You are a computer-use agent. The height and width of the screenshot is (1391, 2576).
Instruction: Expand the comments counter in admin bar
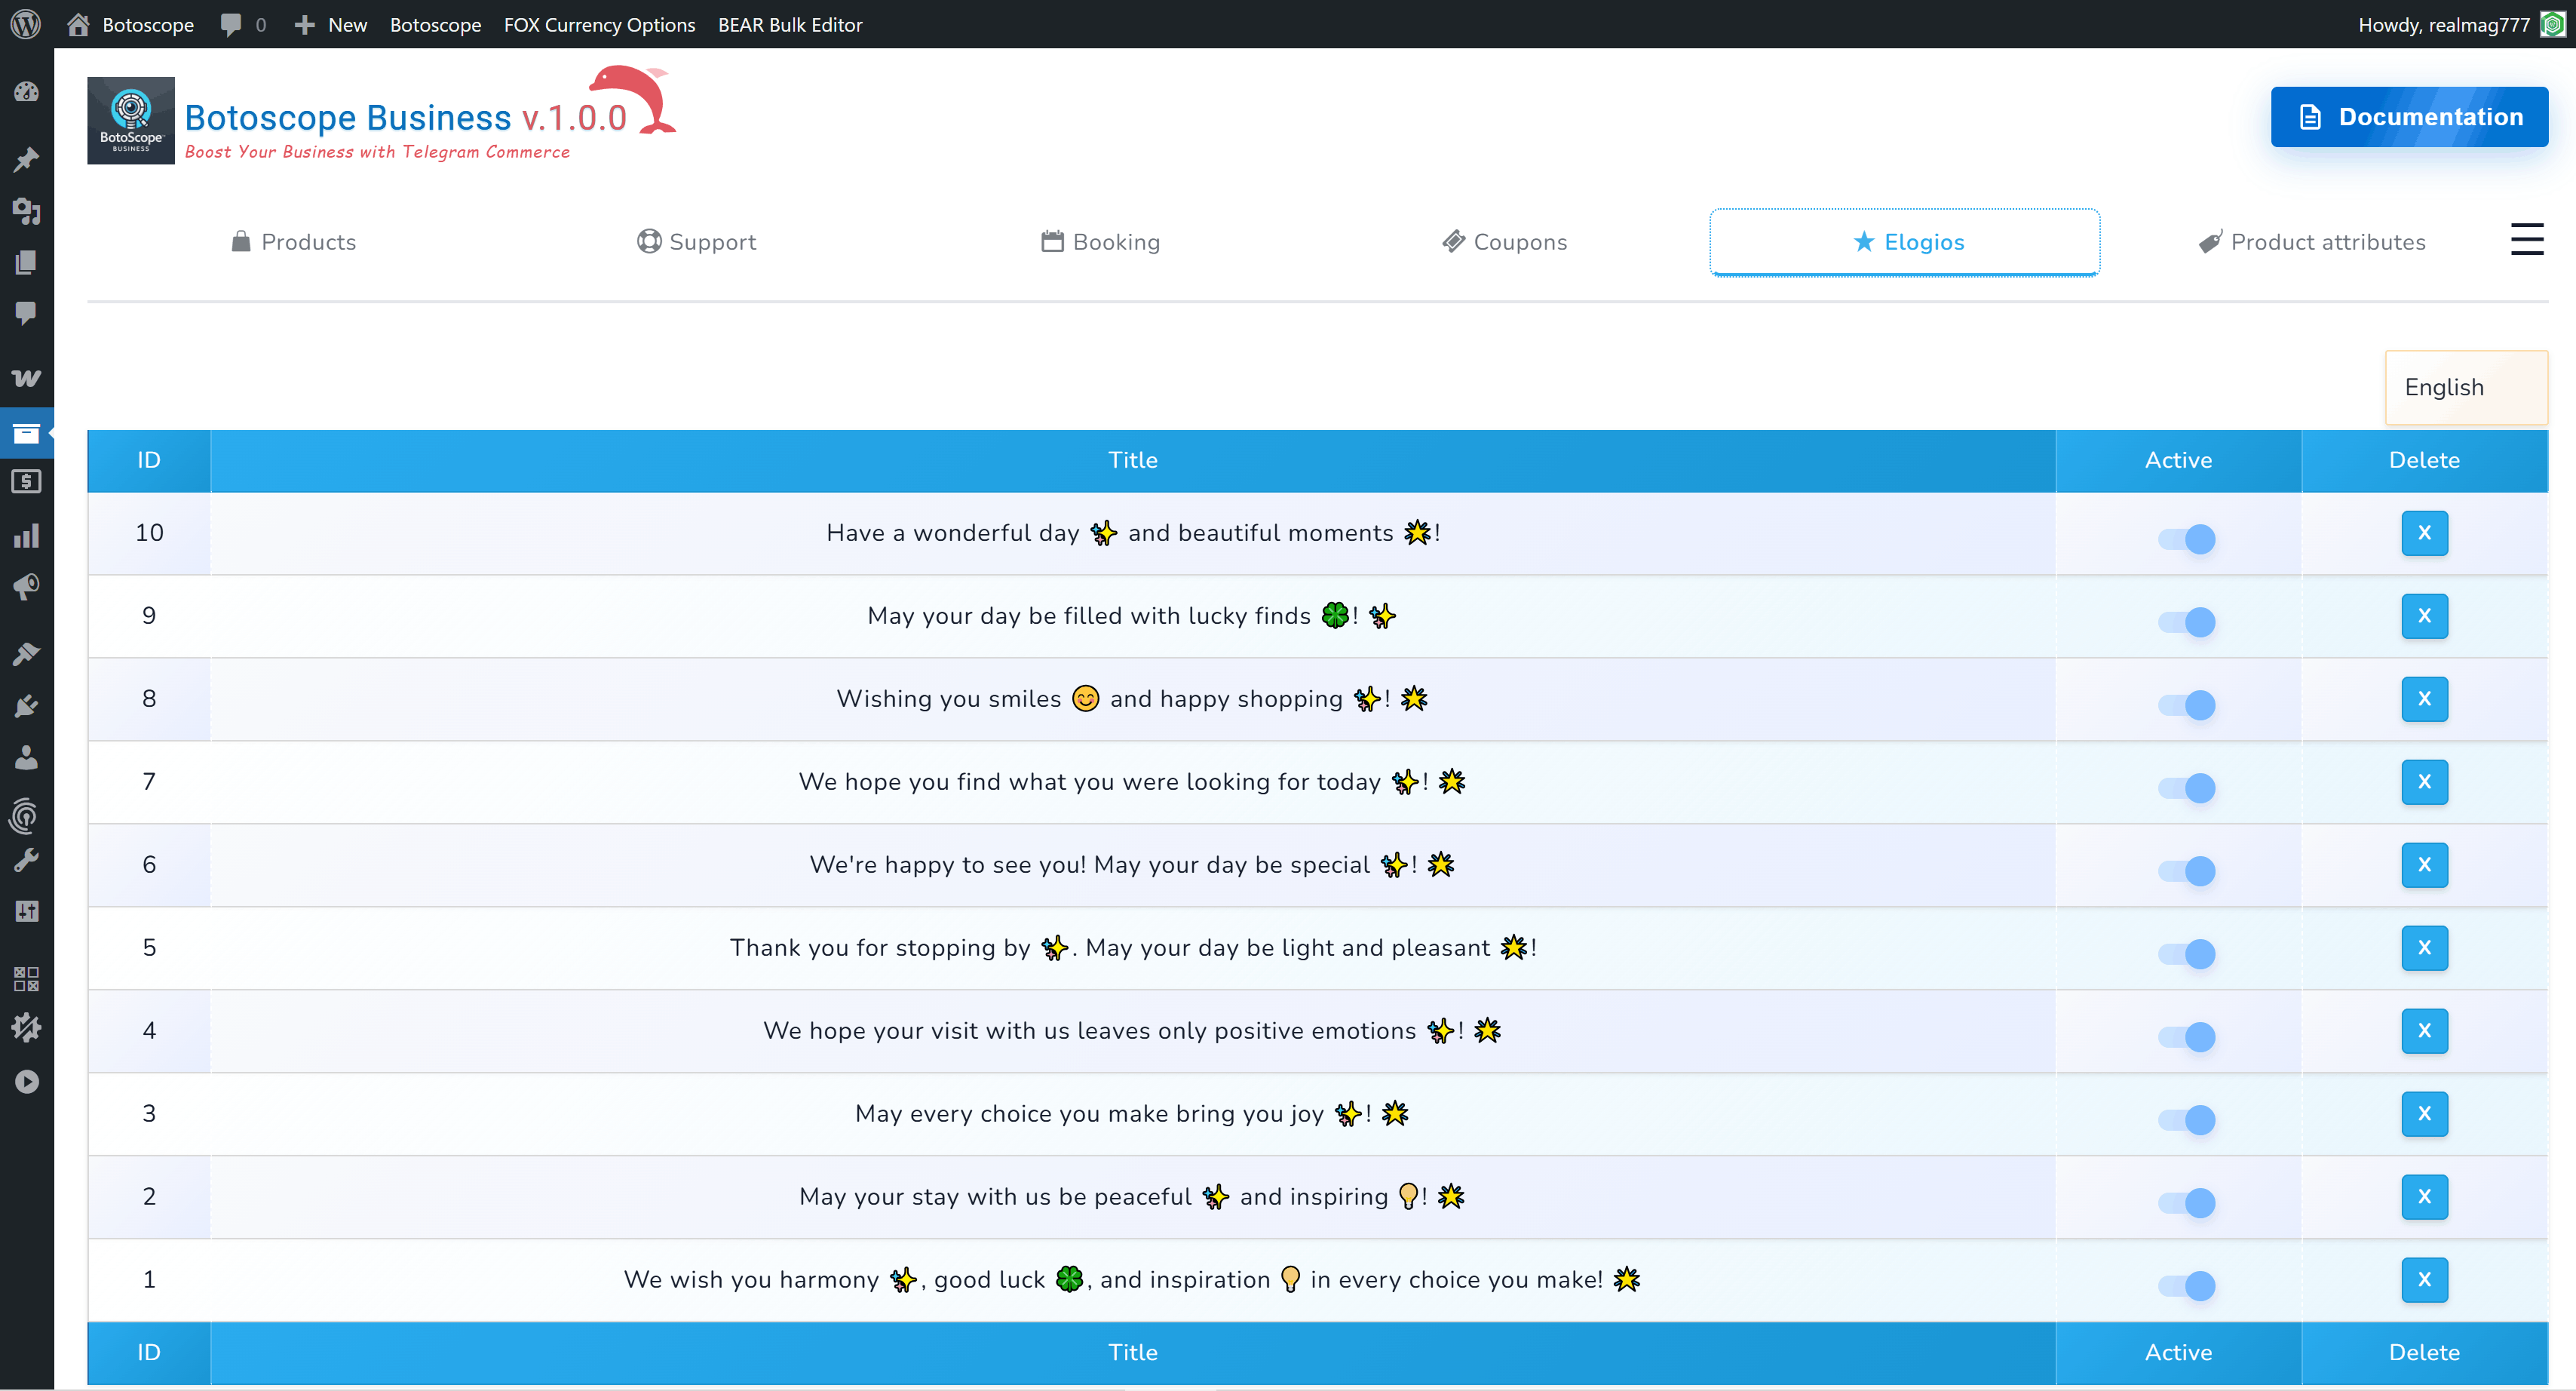coord(242,24)
